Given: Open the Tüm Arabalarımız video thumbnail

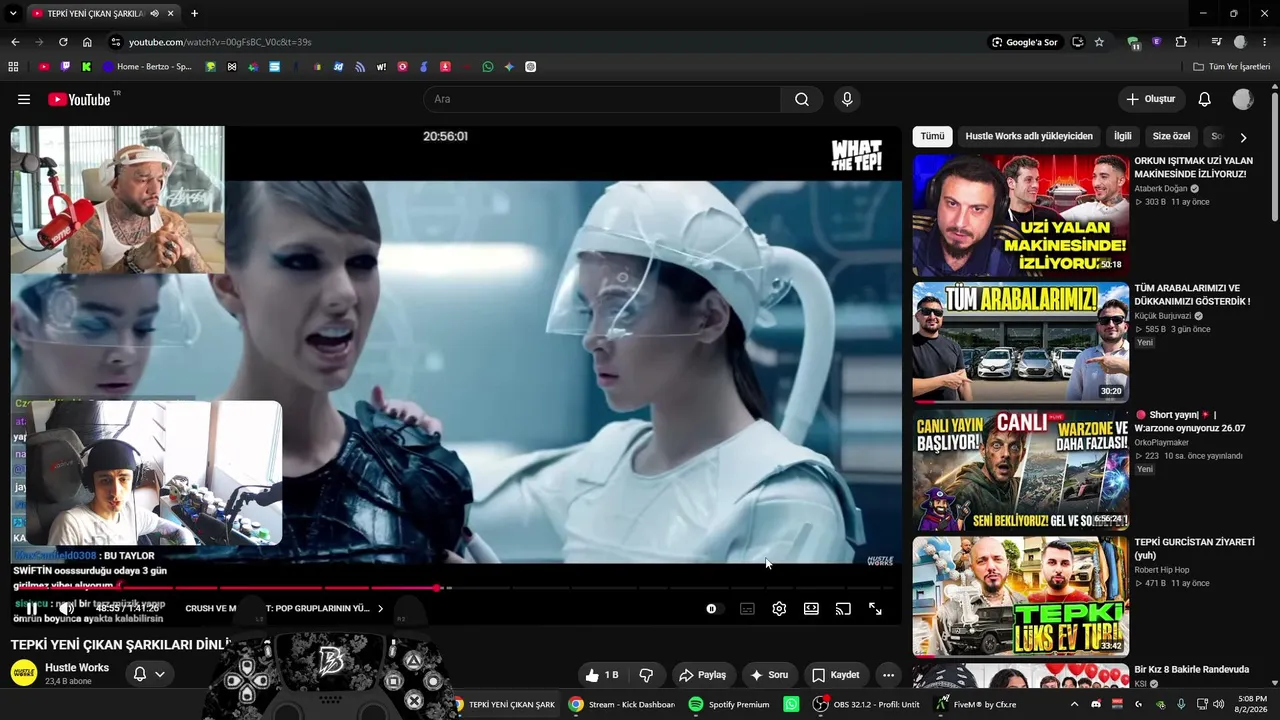Looking at the screenshot, I should pos(1020,342).
